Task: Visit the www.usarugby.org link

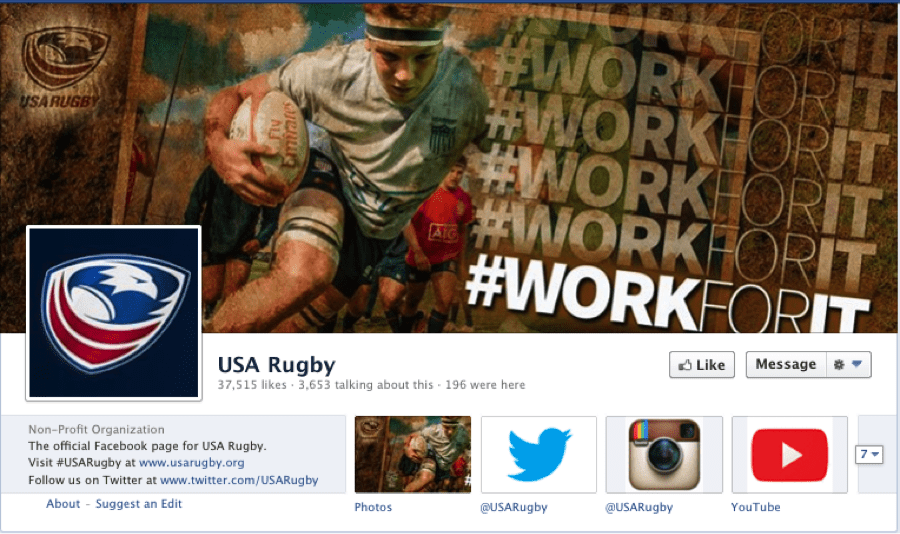Action: [192, 463]
